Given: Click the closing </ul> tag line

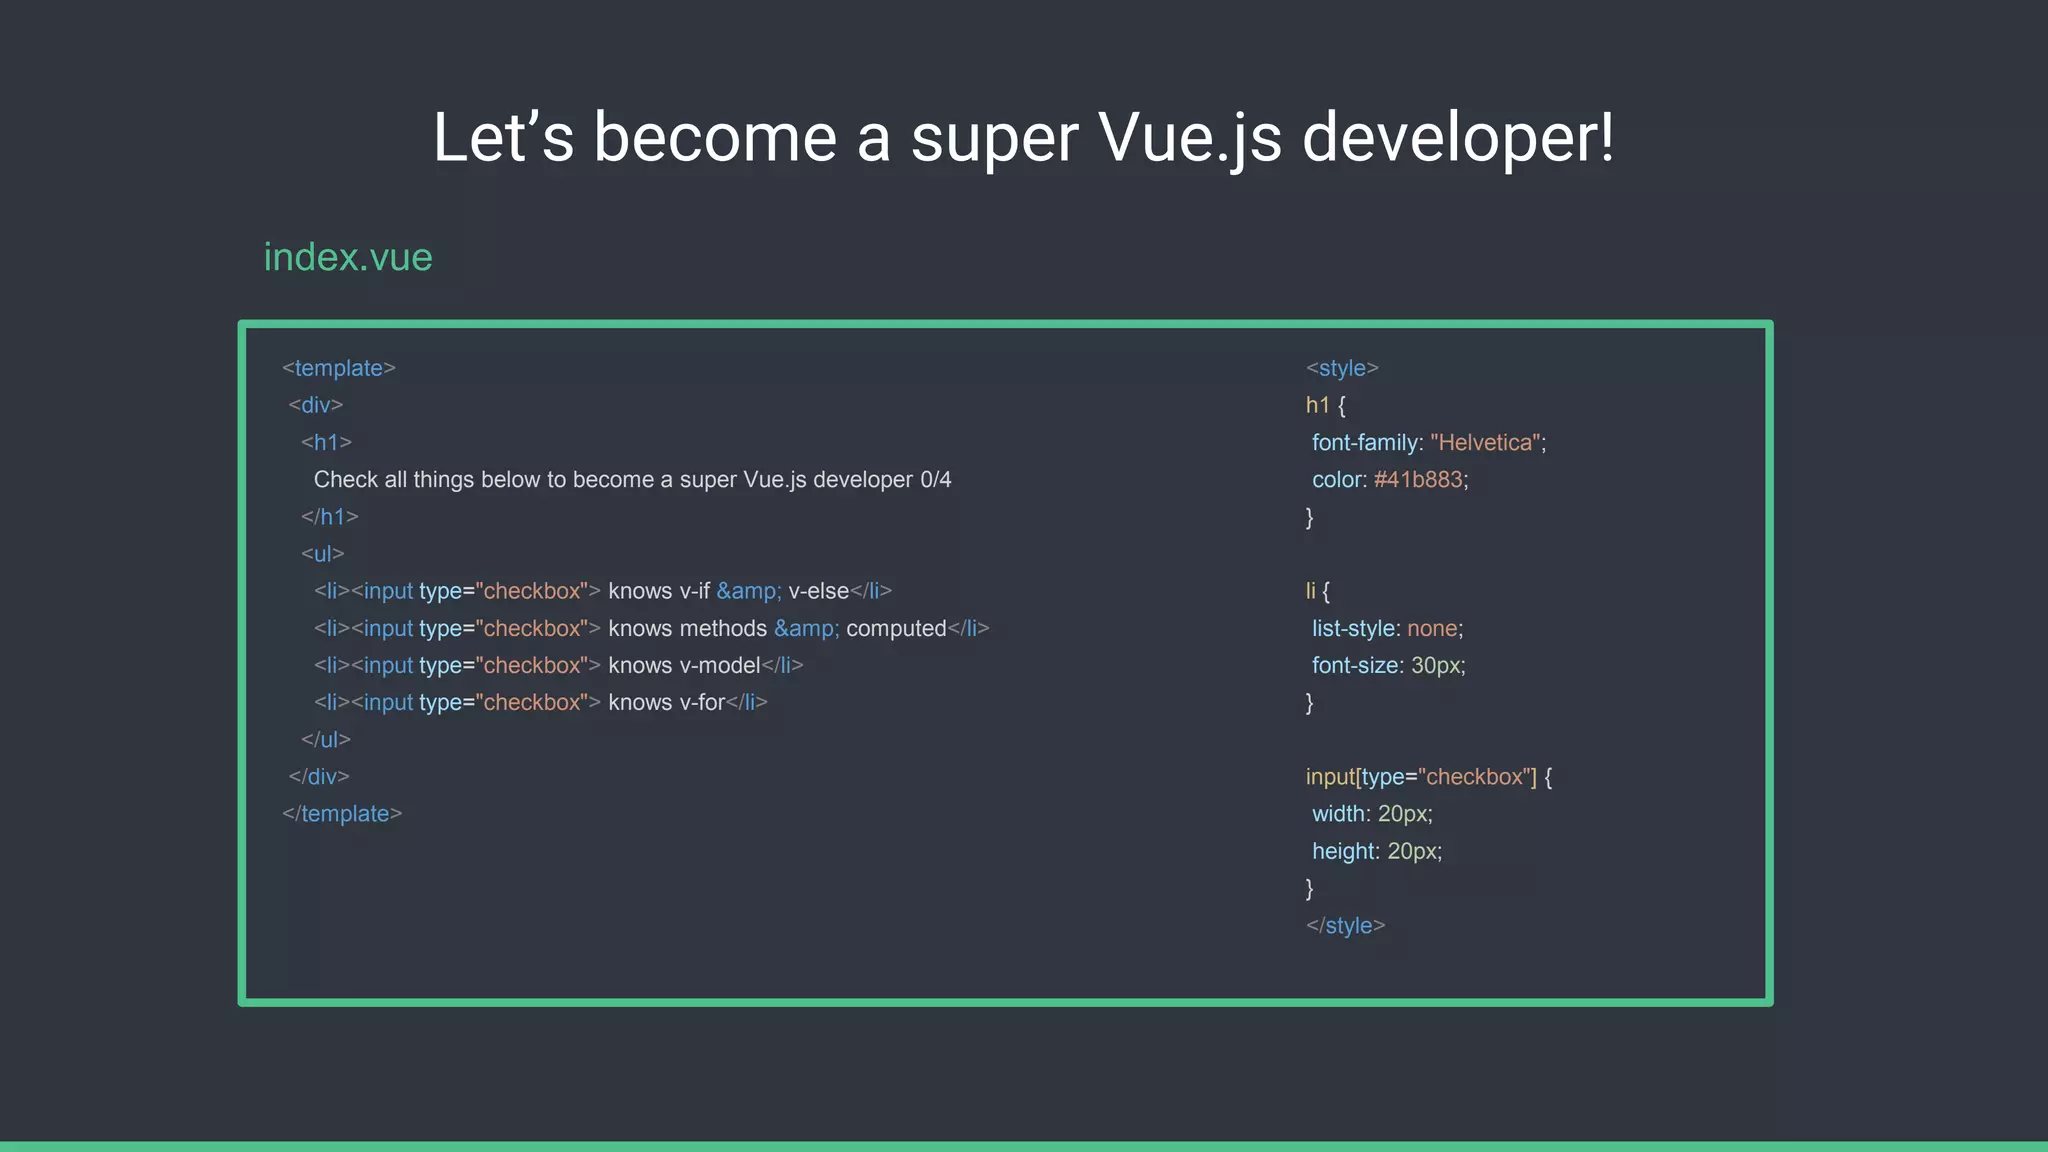Looking at the screenshot, I should point(326,739).
